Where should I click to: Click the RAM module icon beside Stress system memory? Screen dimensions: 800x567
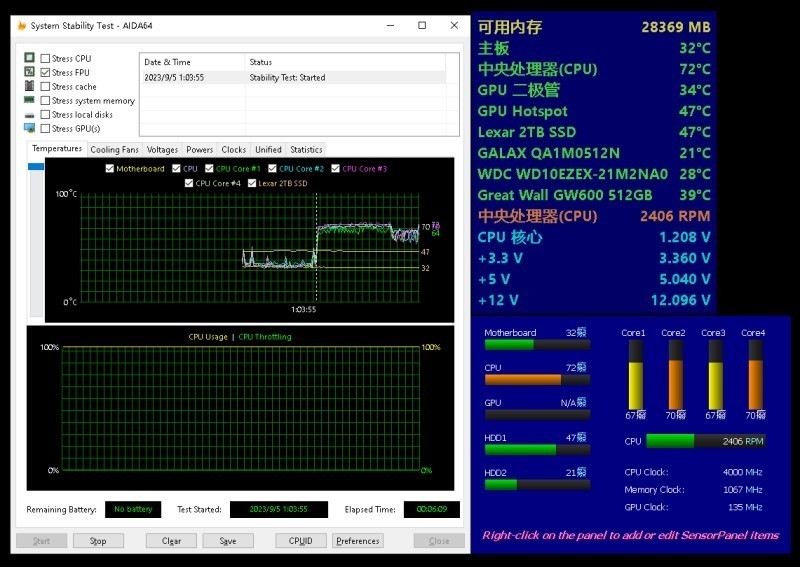click(x=29, y=101)
